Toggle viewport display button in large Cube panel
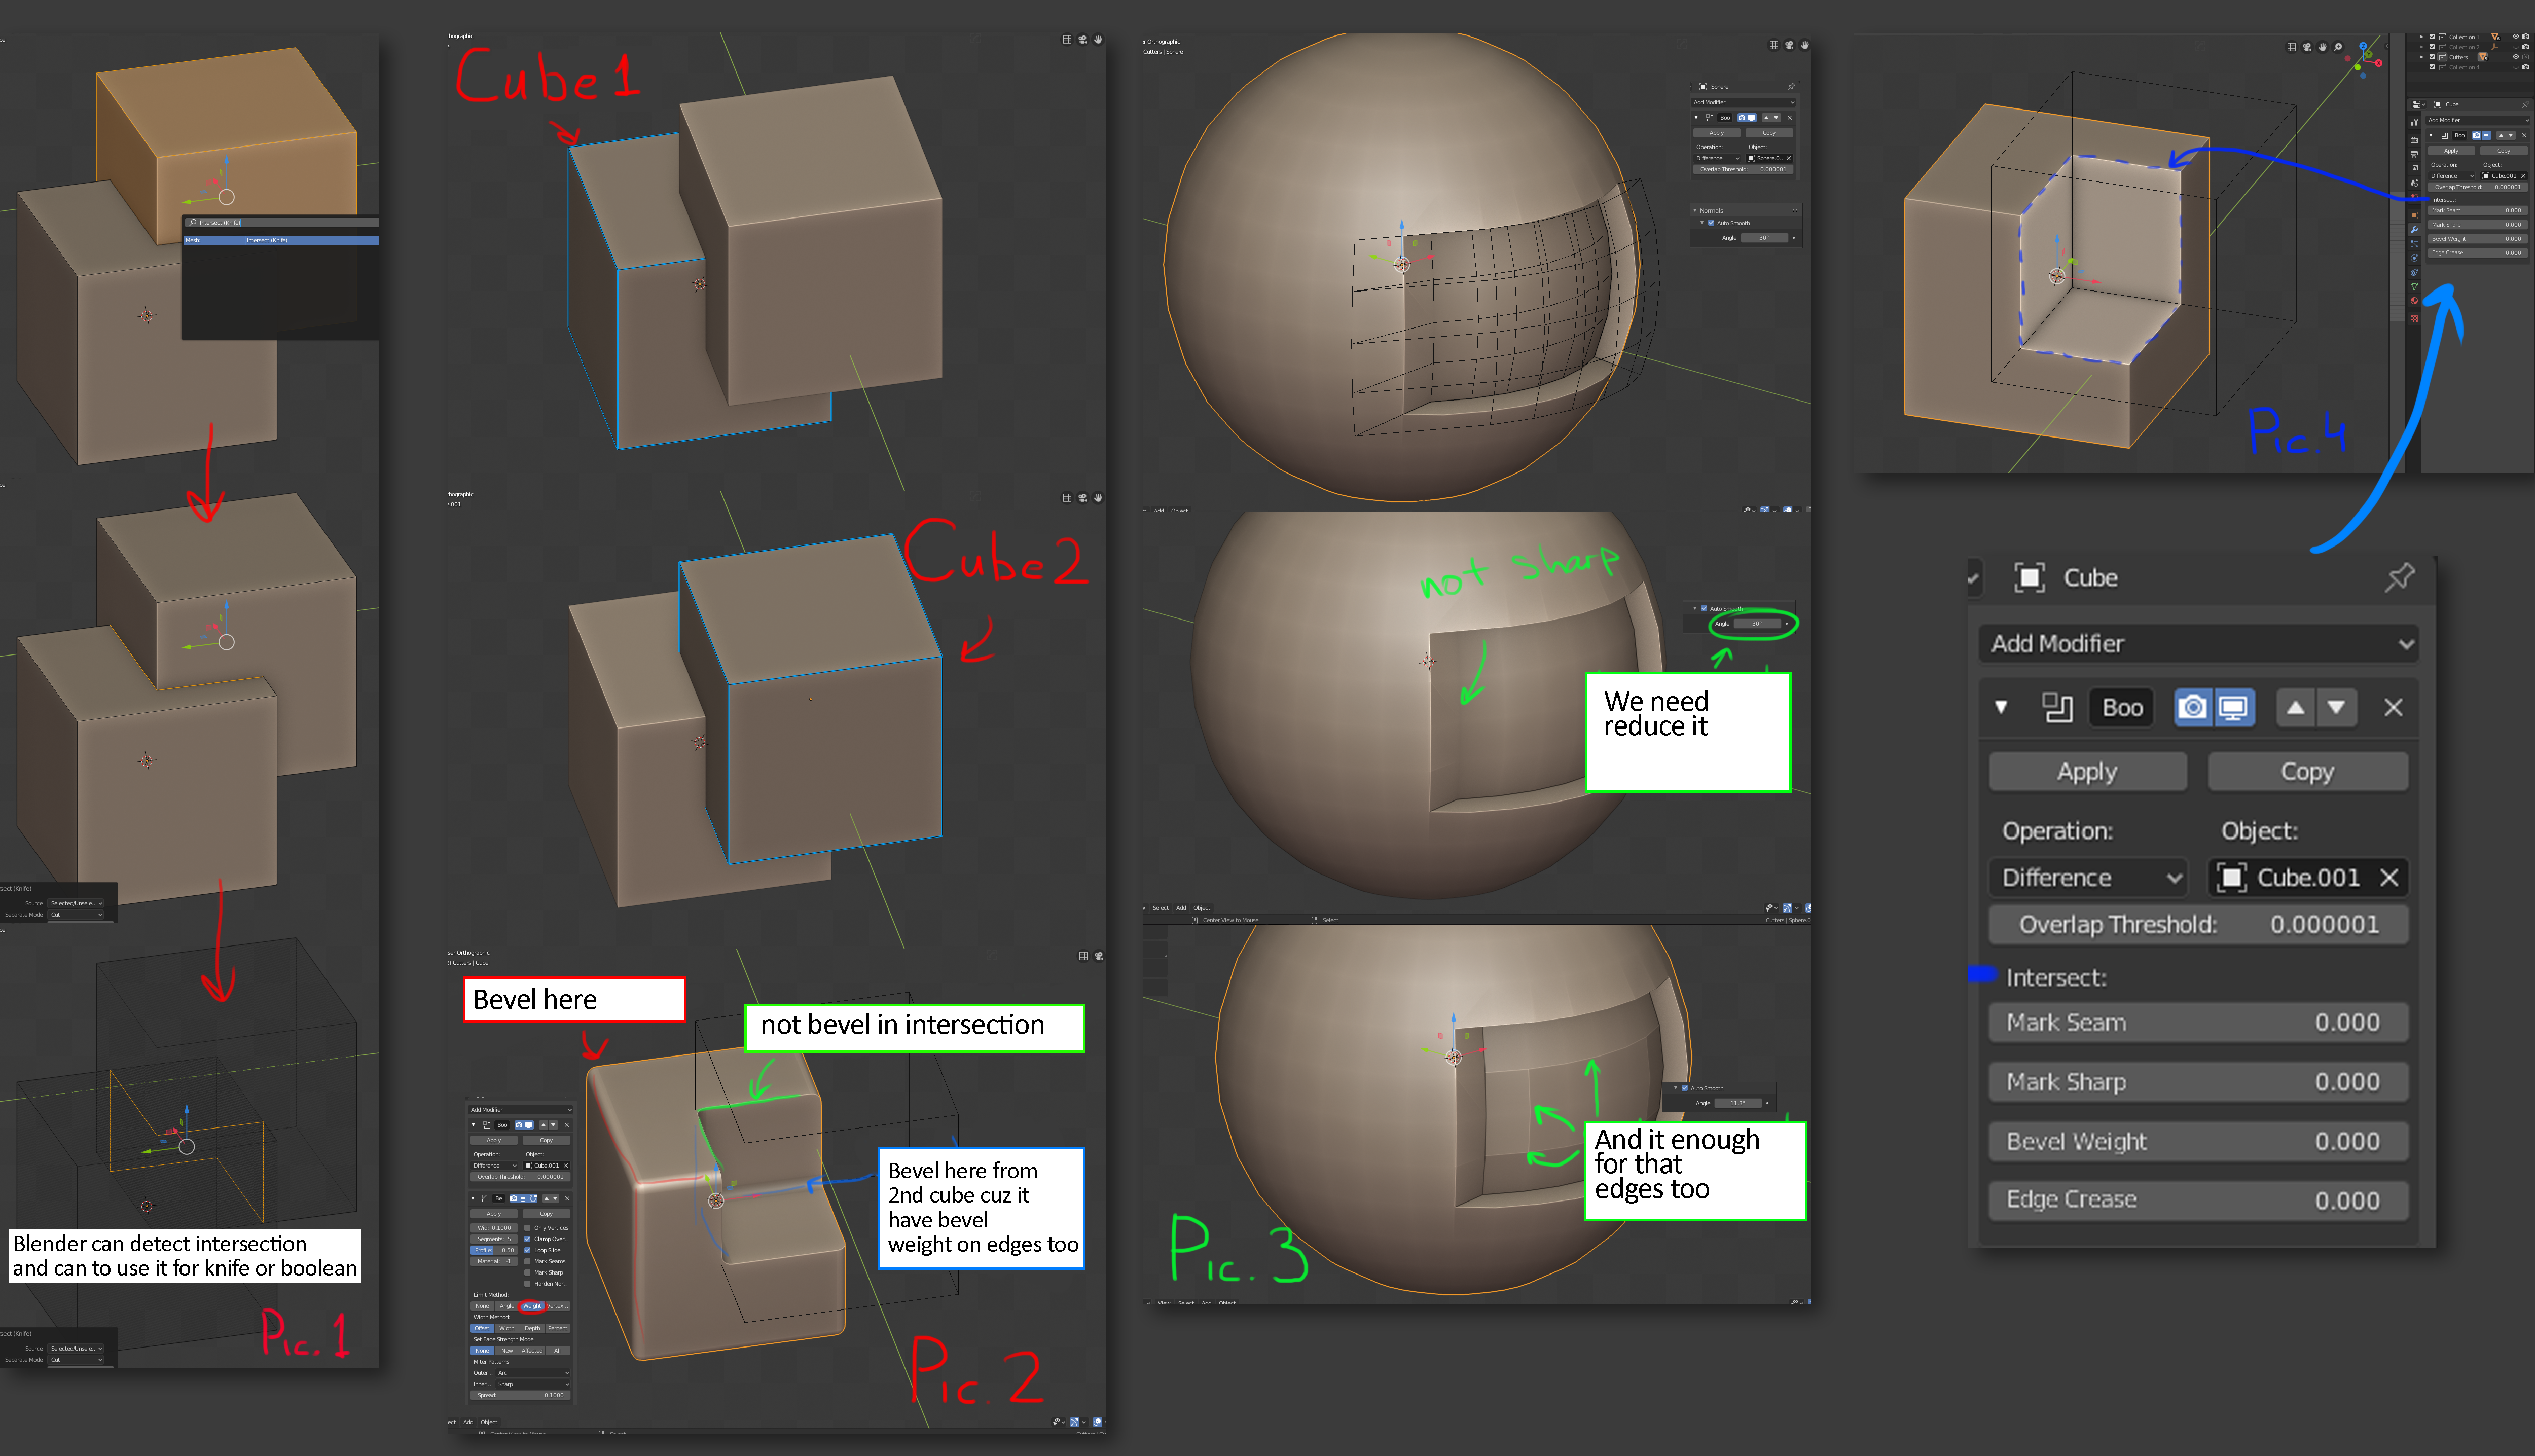The width and height of the screenshot is (2535, 1456). pyautogui.click(x=2234, y=707)
